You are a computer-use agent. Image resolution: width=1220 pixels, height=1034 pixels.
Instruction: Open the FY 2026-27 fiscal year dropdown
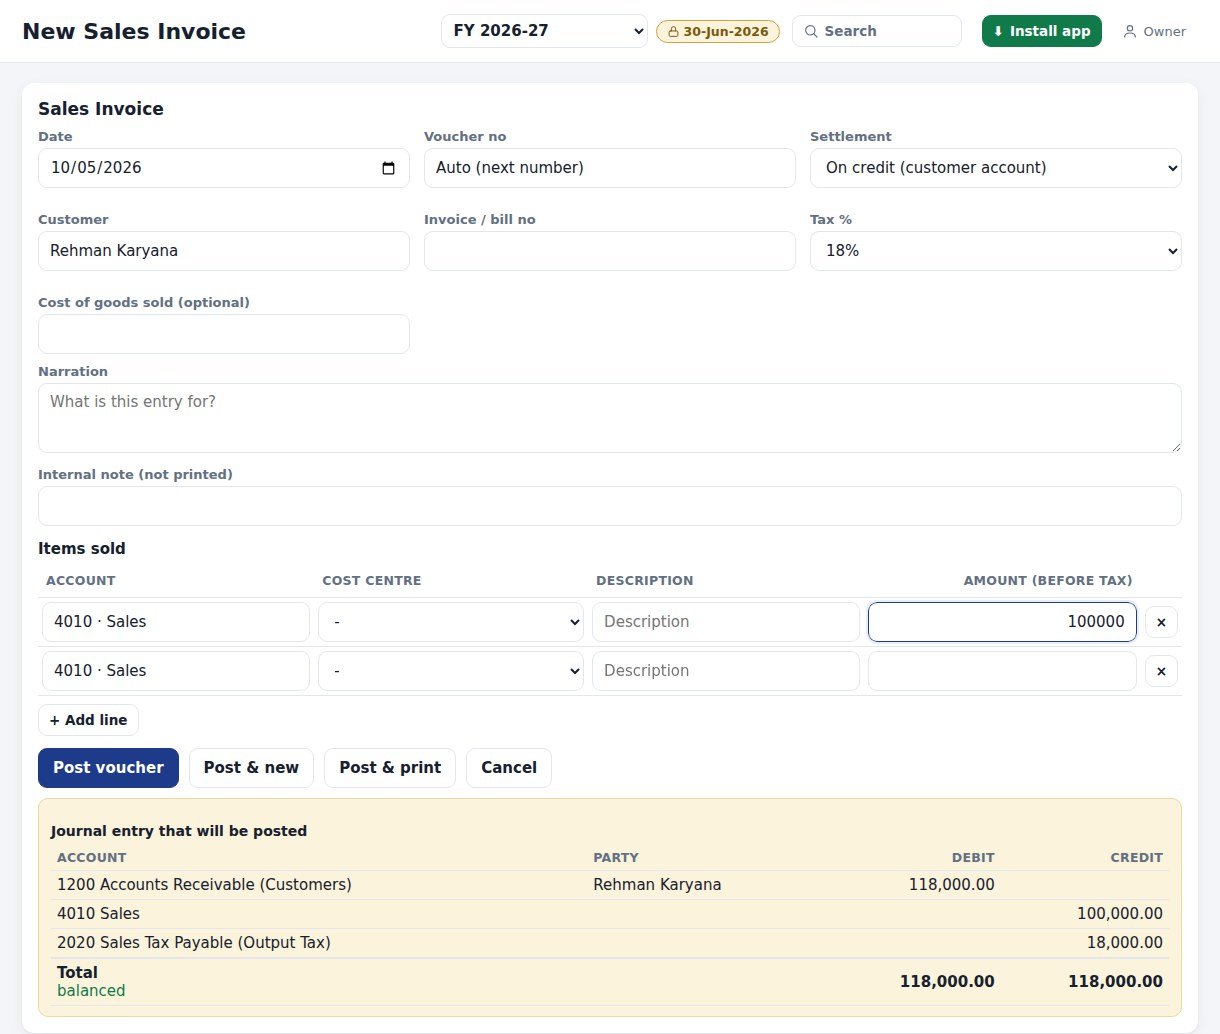(544, 31)
